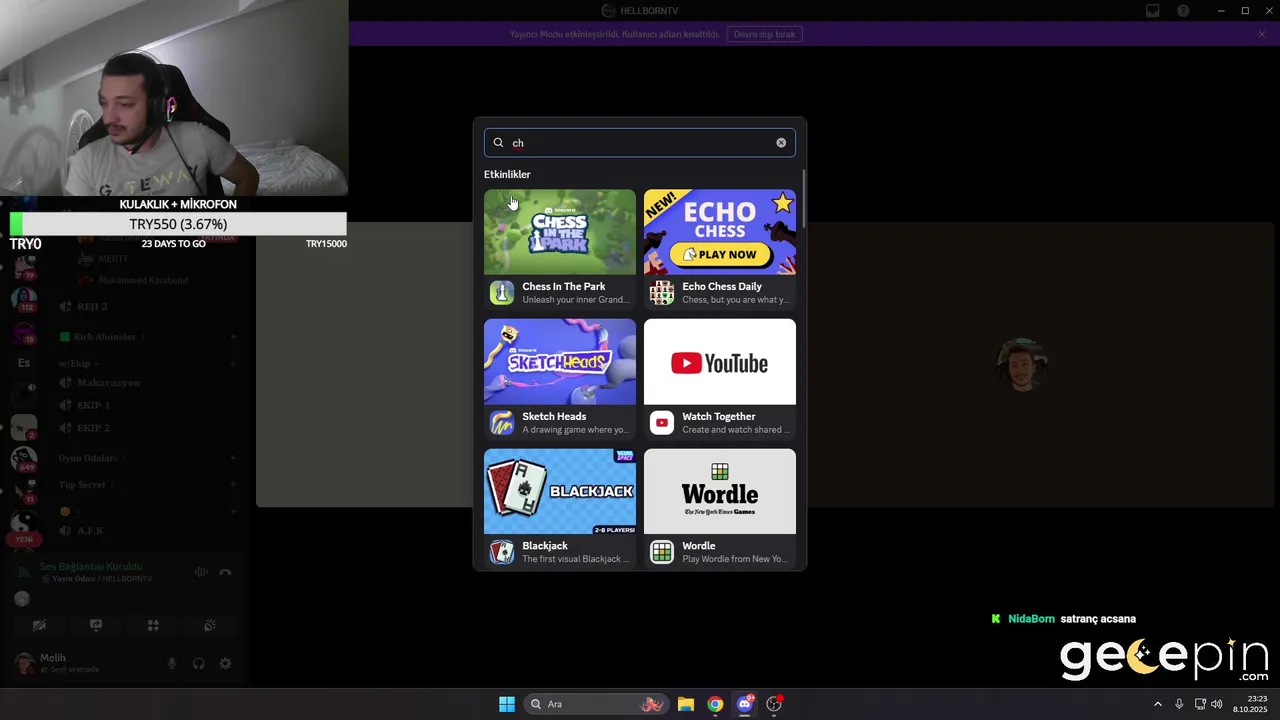Click the "Blackjack" title text
The image size is (1280, 720).
tap(545, 546)
